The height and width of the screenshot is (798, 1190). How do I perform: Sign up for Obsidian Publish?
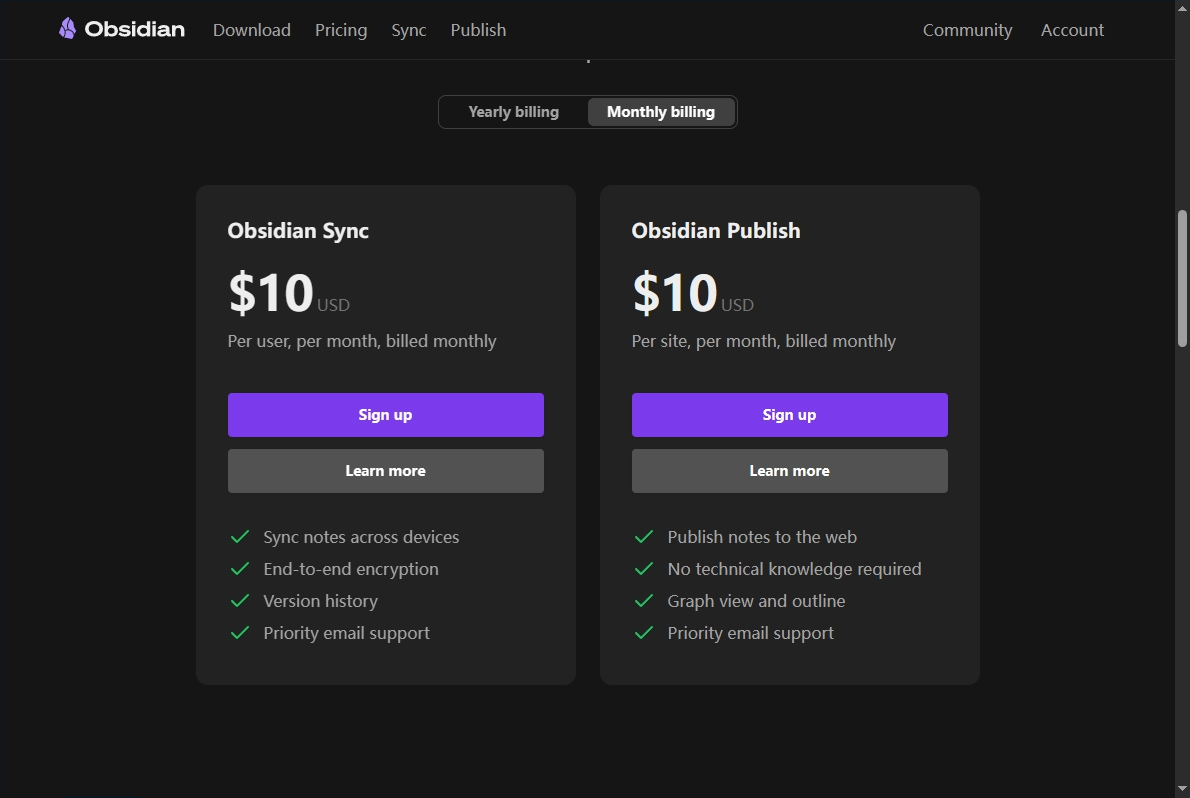pyautogui.click(x=790, y=415)
